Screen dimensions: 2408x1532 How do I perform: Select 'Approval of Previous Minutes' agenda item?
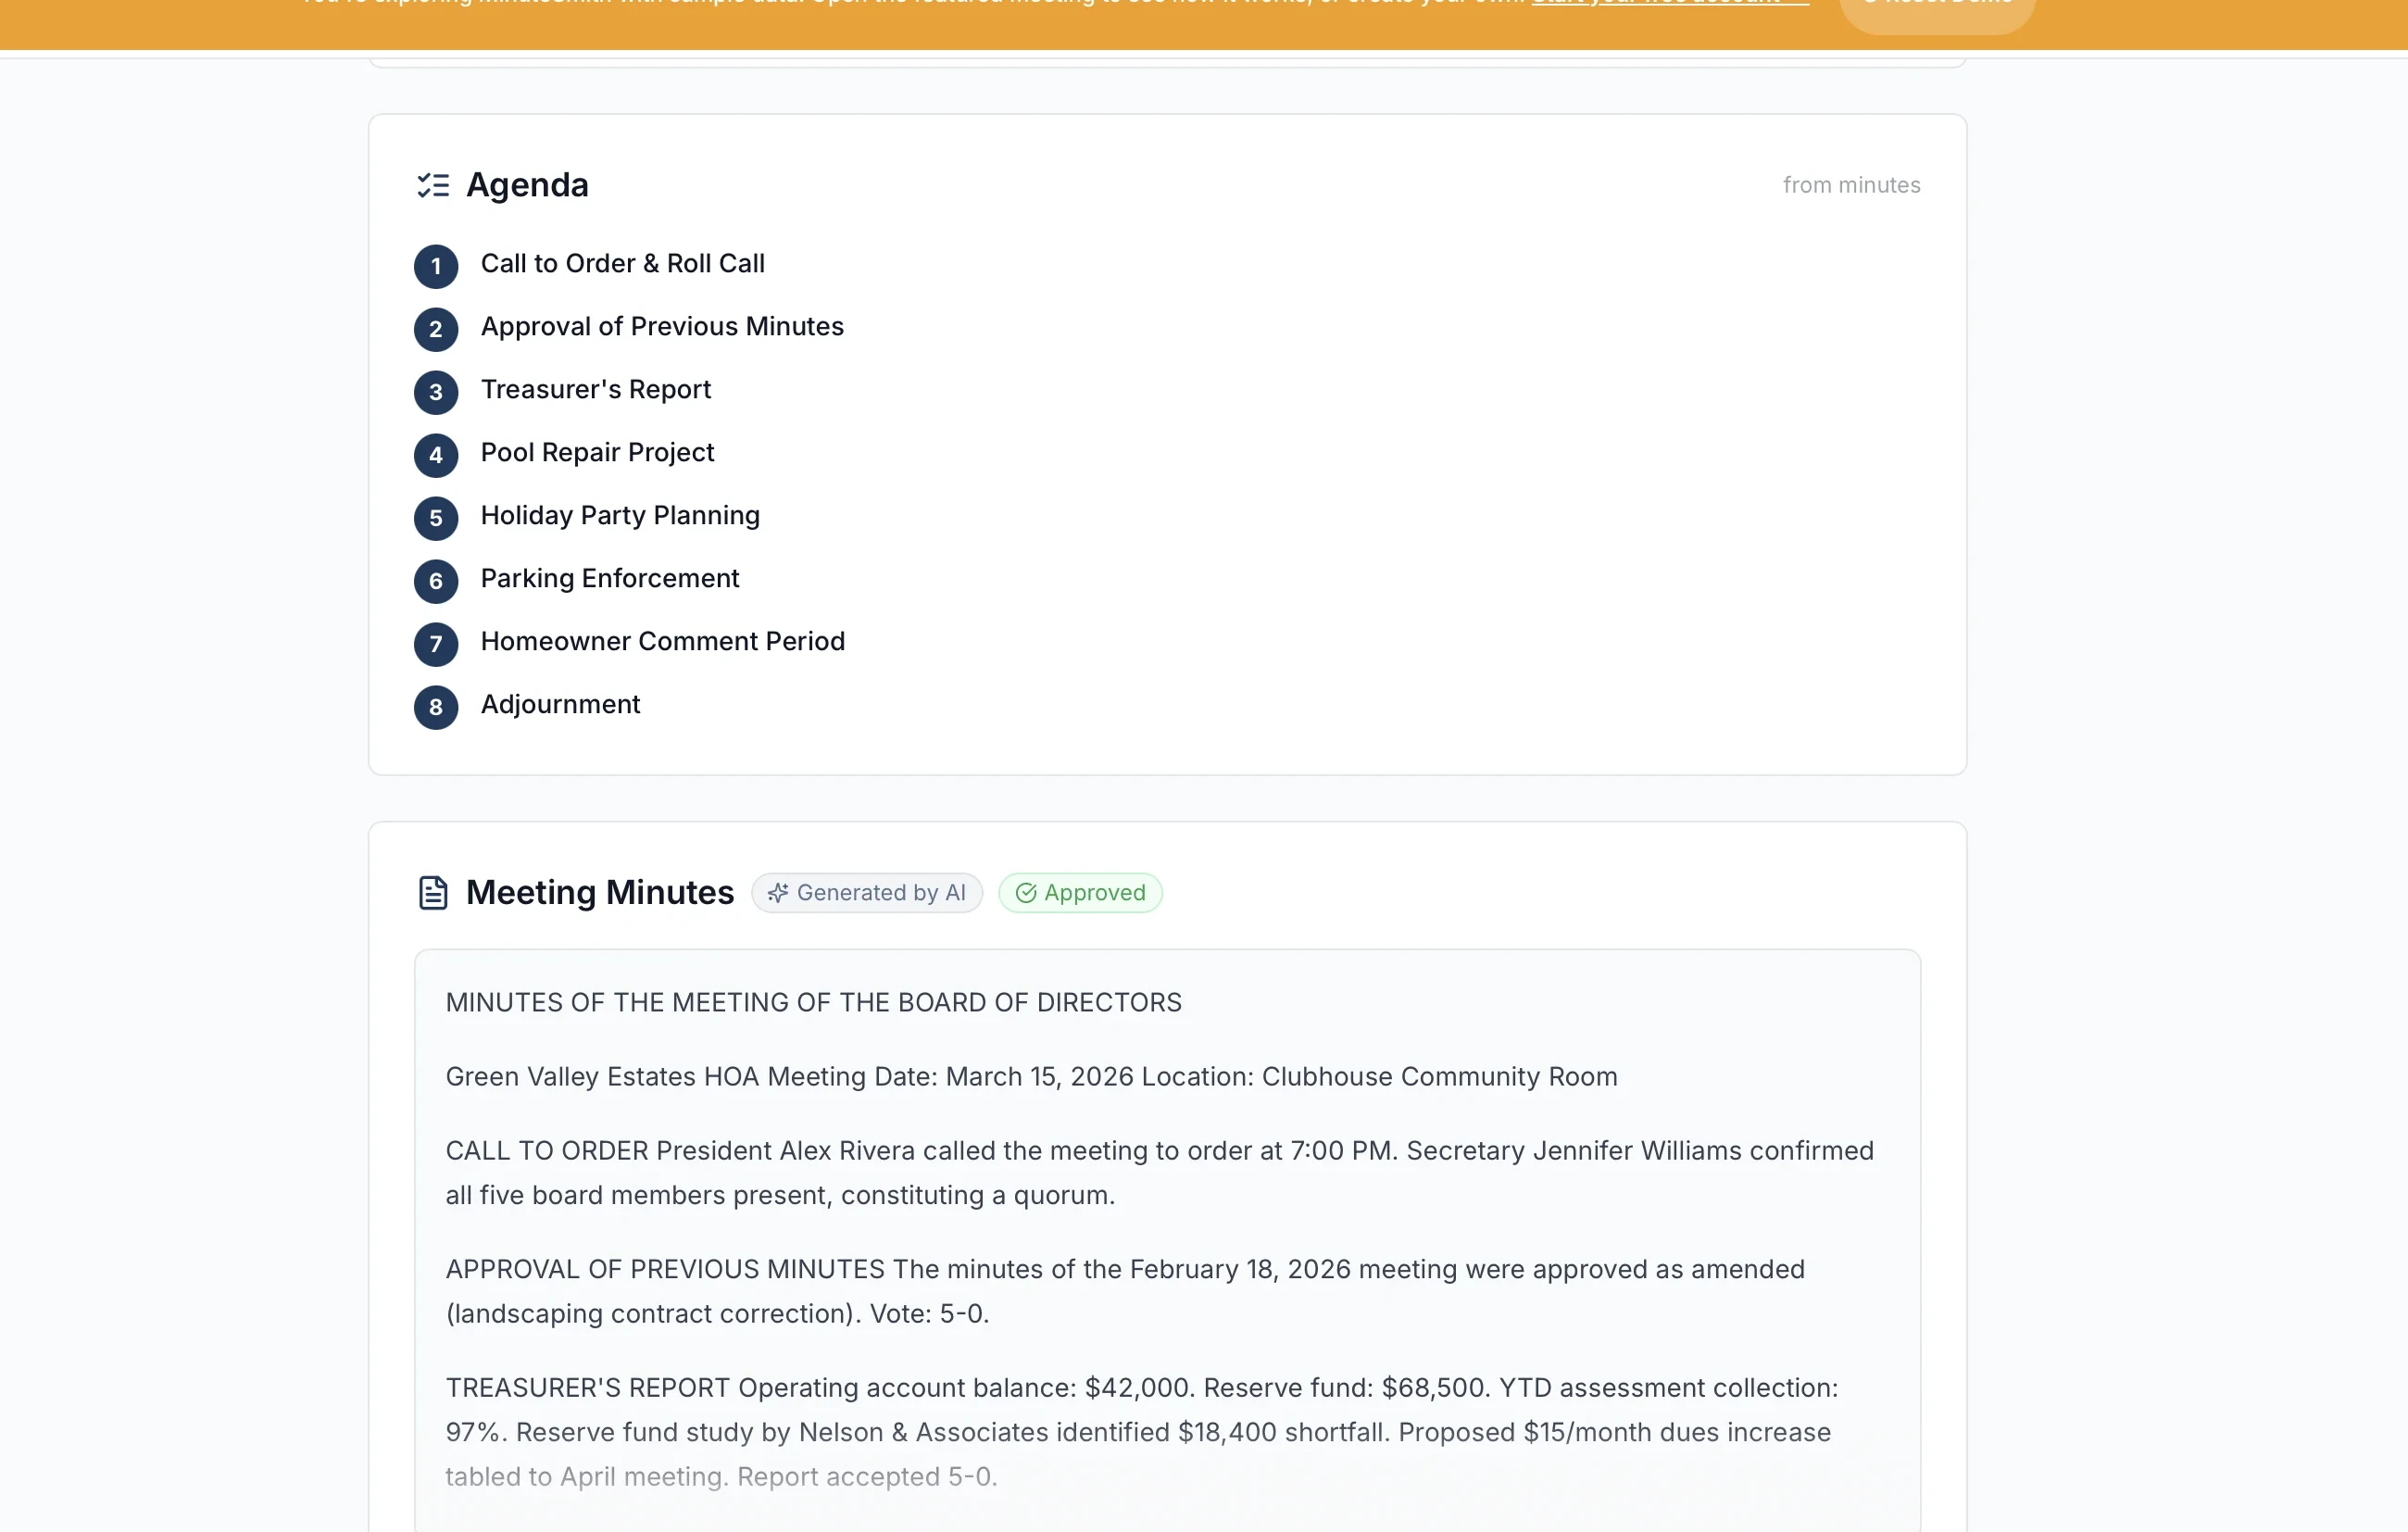point(662,326)
